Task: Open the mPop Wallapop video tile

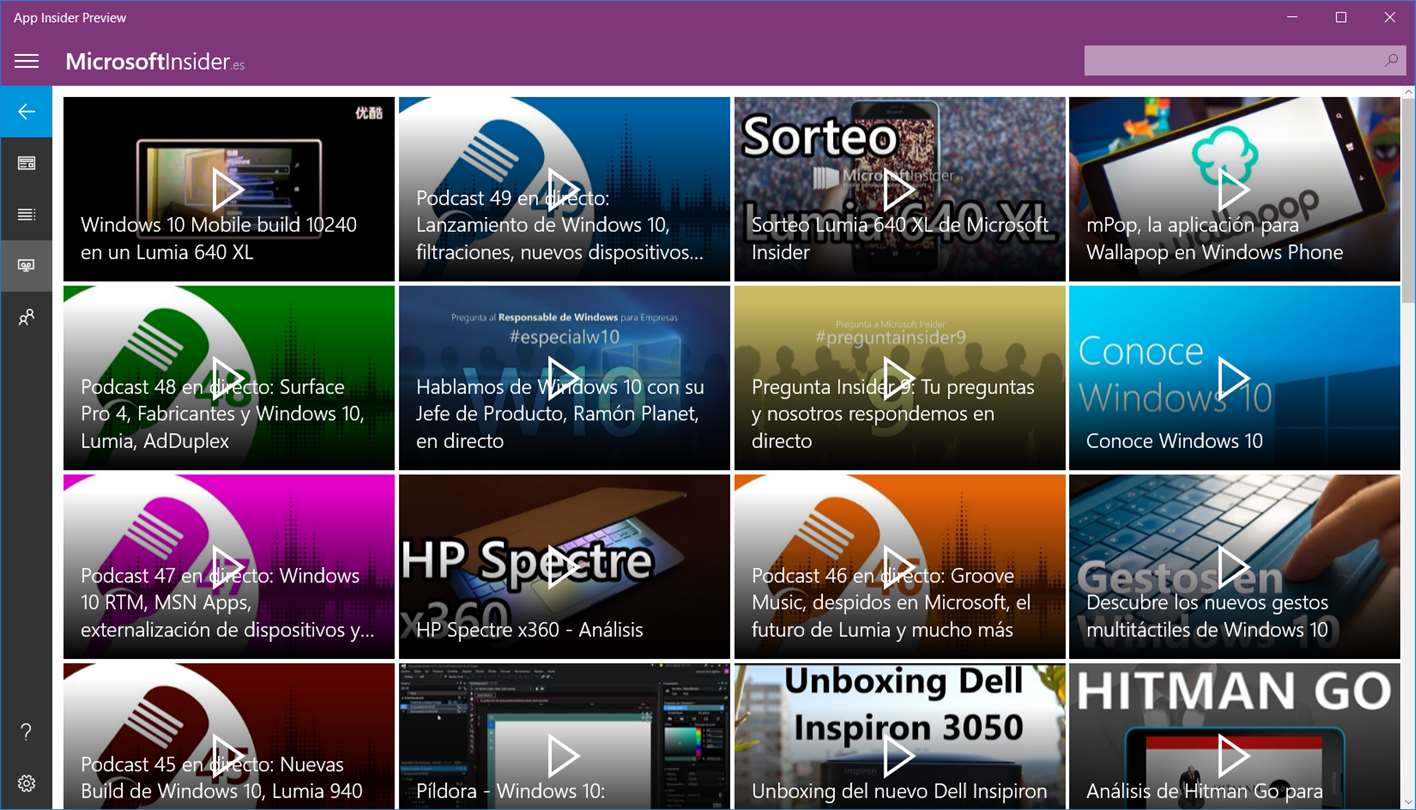Action: 1234,189
